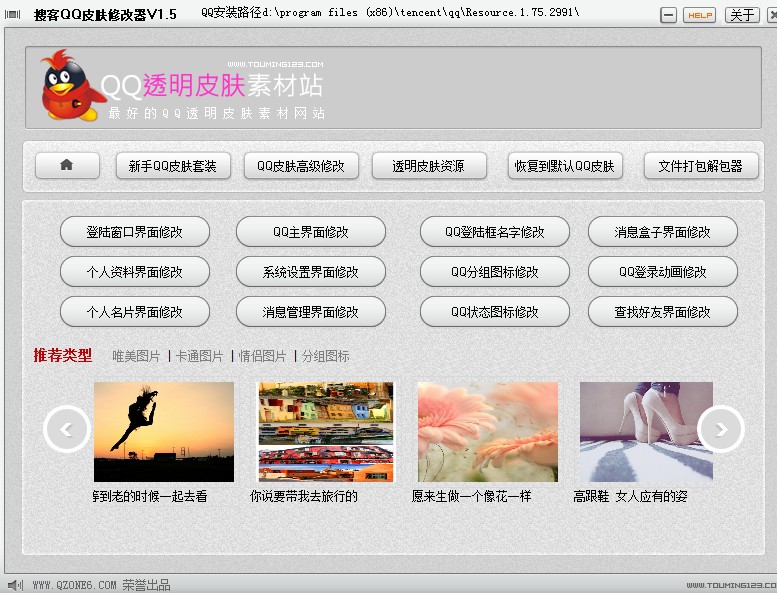Open QQ状态图标修改 option

tap(495, 312)
